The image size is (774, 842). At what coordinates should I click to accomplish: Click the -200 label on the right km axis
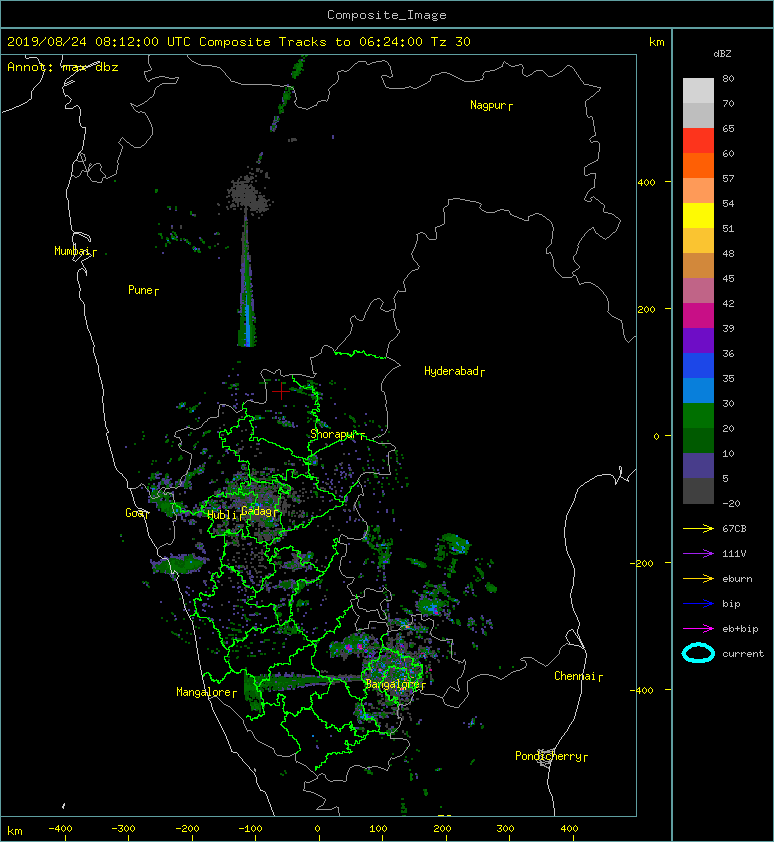point(642,563)
